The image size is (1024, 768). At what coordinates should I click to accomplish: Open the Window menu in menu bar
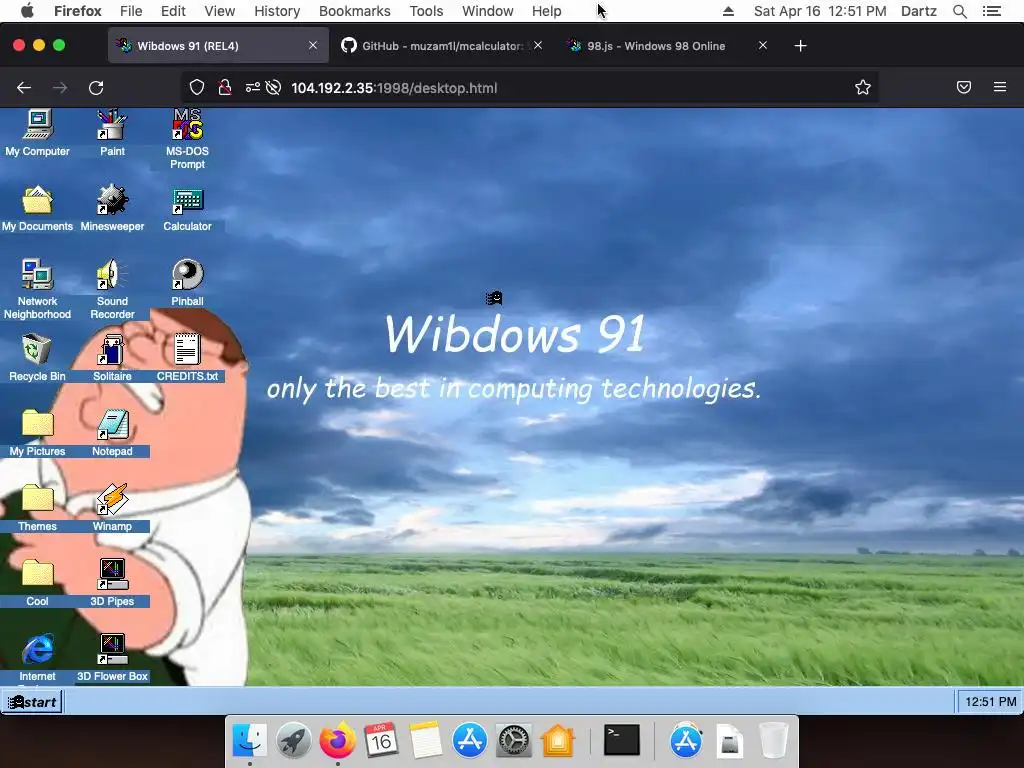point(488,11)
